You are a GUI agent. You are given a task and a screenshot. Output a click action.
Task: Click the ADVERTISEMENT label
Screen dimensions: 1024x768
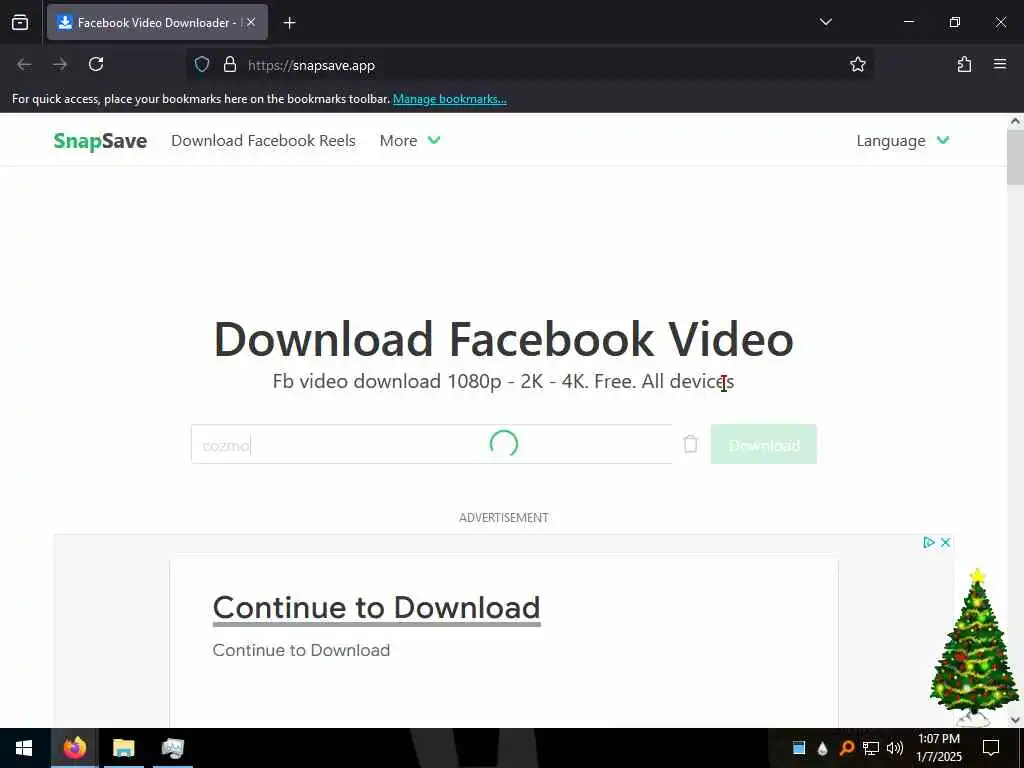point(504,517)
